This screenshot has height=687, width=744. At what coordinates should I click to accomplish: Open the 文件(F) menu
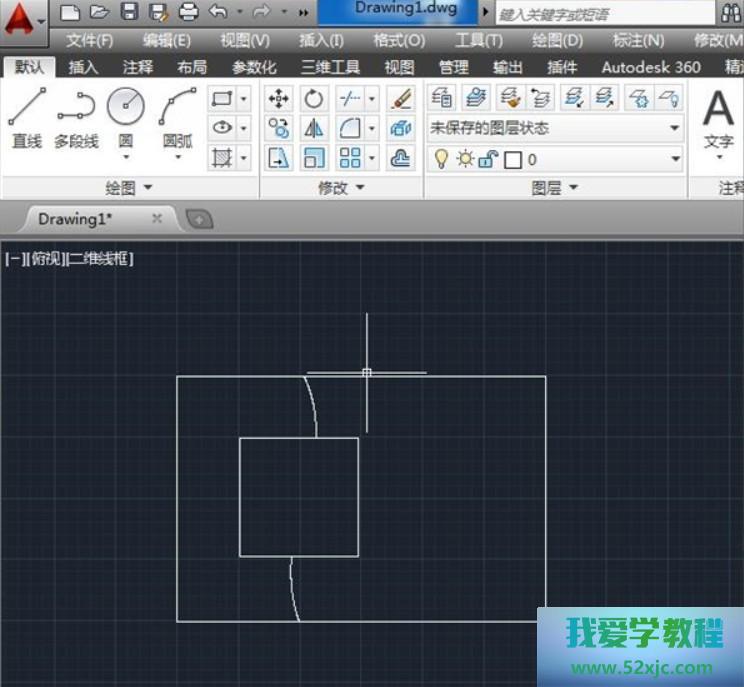[89, 40]
